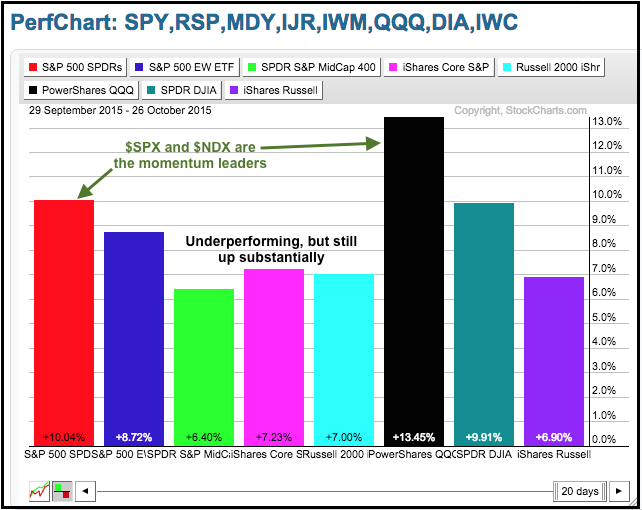Click the +6.40% value label
This screenshot has width=642, height=510.
pos(204,437)
